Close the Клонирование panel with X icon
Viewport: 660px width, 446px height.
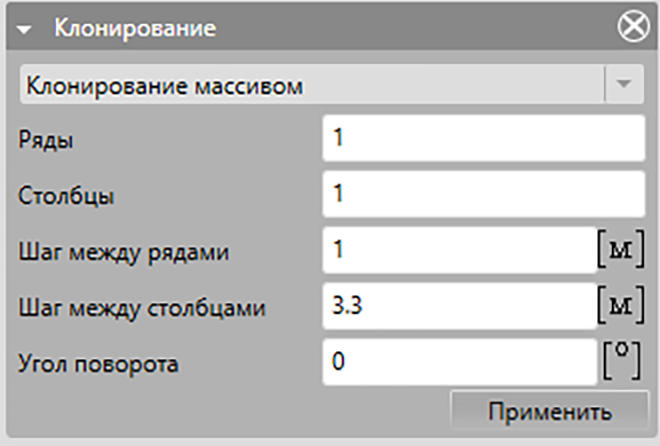click(633, 27)
